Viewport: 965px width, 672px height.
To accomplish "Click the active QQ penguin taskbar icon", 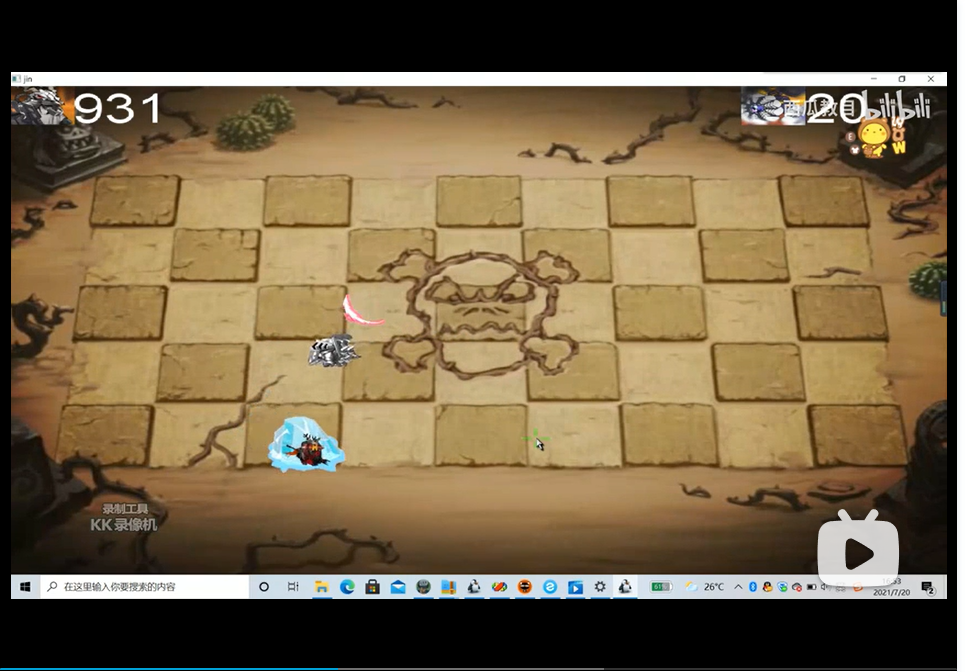I will 625,587.
